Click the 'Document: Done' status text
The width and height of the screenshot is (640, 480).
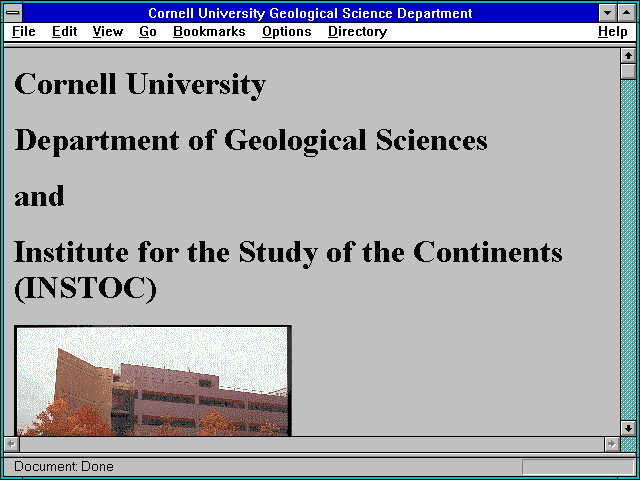click(x=64, y=466)
